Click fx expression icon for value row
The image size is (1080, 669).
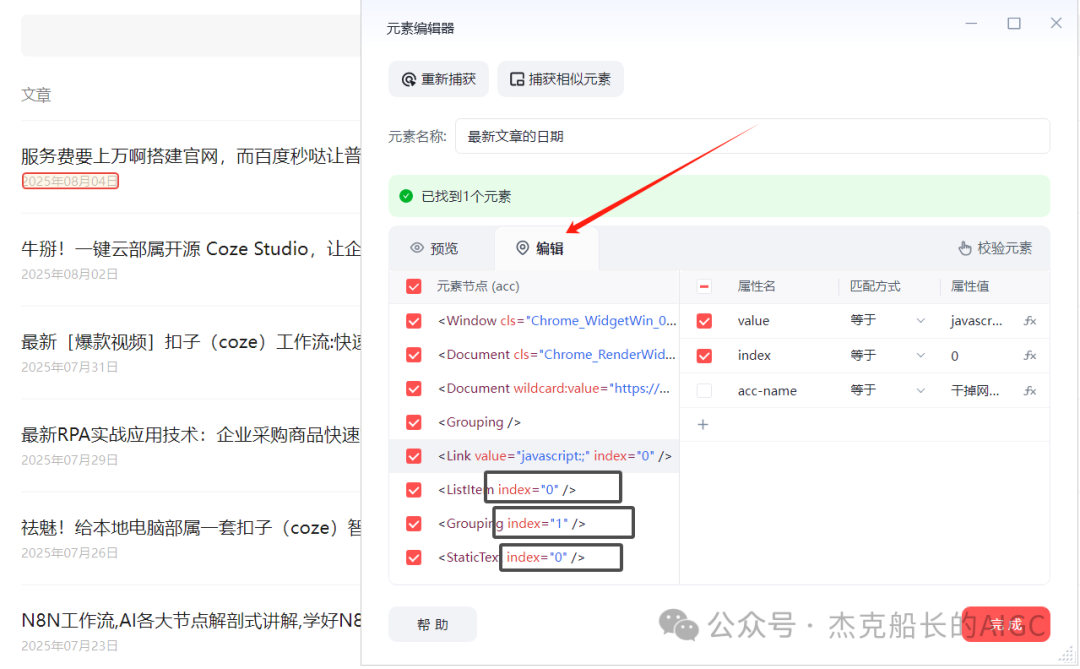1030,321
